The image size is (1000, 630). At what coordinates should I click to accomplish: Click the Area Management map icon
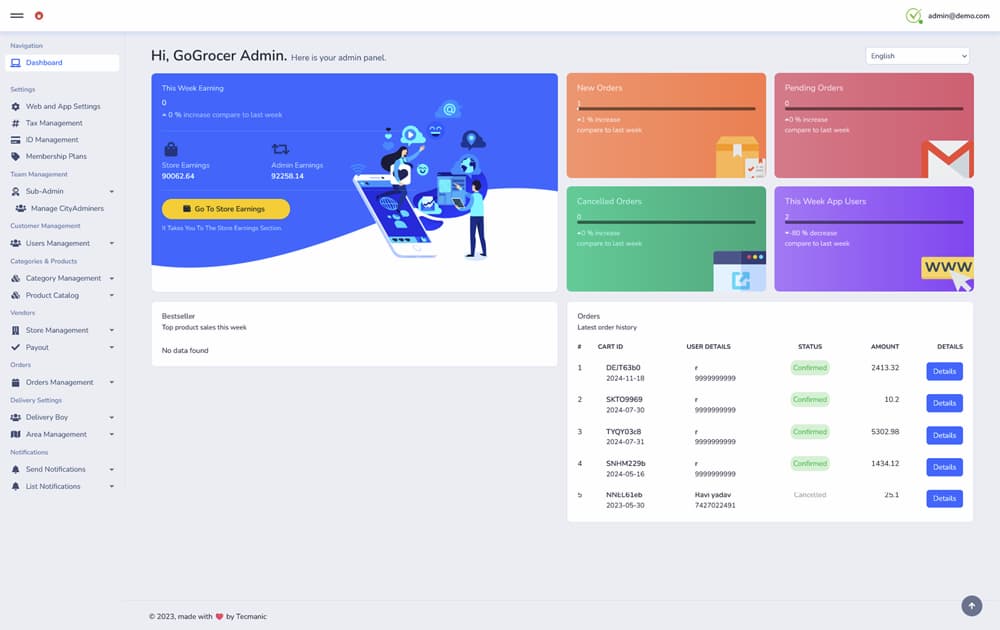coord(15,434)
